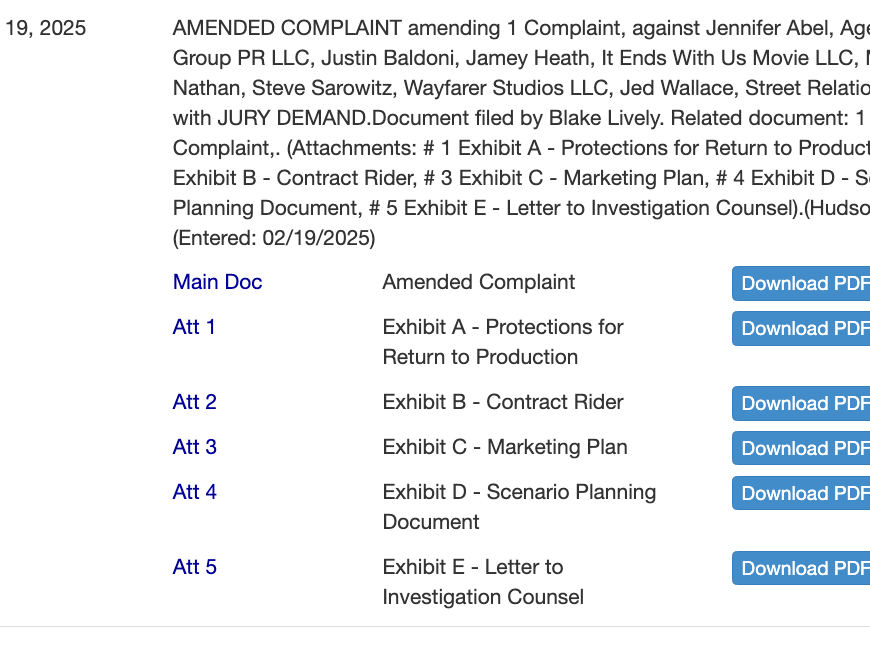Click the description label beside Att 3
Image resolution: width=870 pixels, height=650 pixels.
pyautogui.click(x=504, y=447)
